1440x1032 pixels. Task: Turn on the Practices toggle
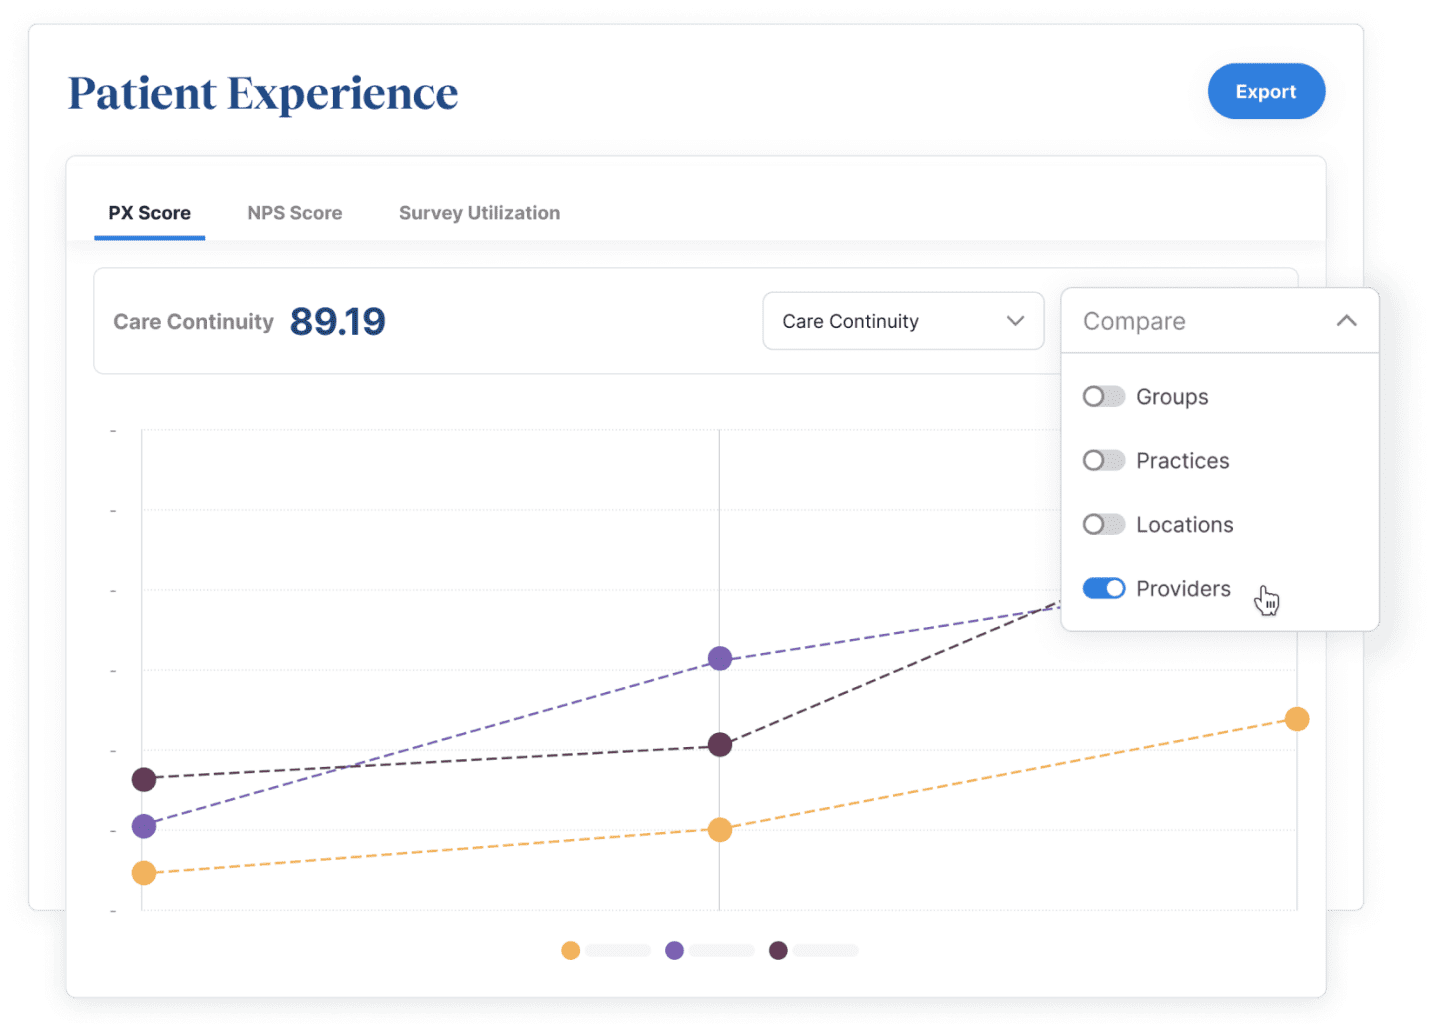(x=1103, y=461)
